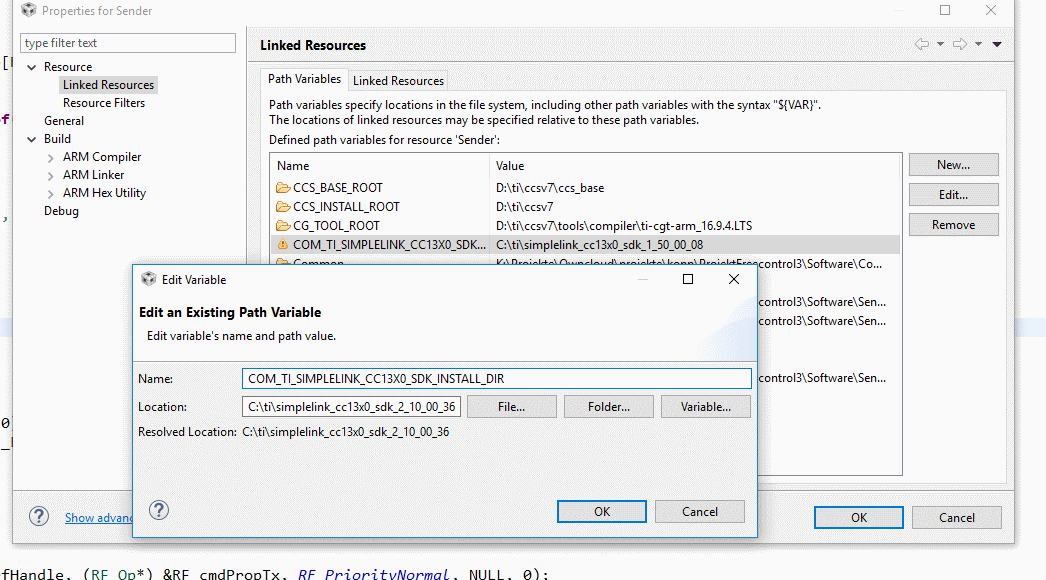Collapse the Resource tree node
This screenshot has width=1046, height=580.
[x=32, y=67]
